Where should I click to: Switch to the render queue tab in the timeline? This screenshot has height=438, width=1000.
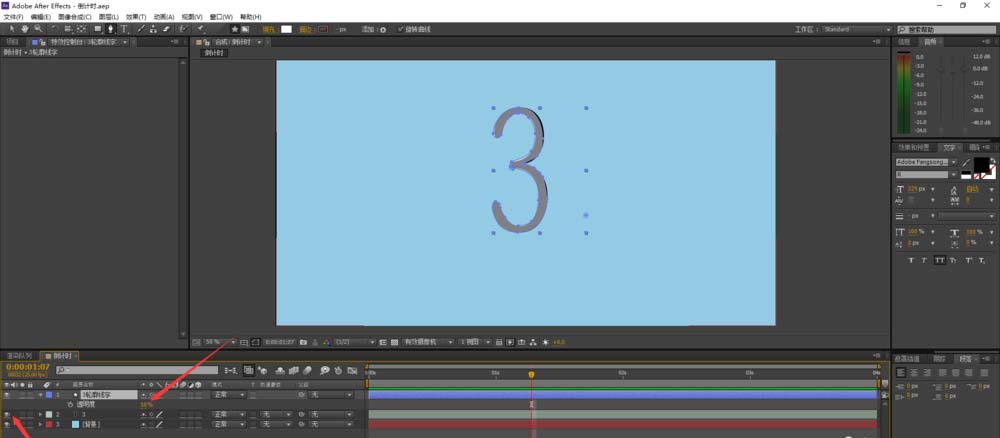(x=18, y=356)
